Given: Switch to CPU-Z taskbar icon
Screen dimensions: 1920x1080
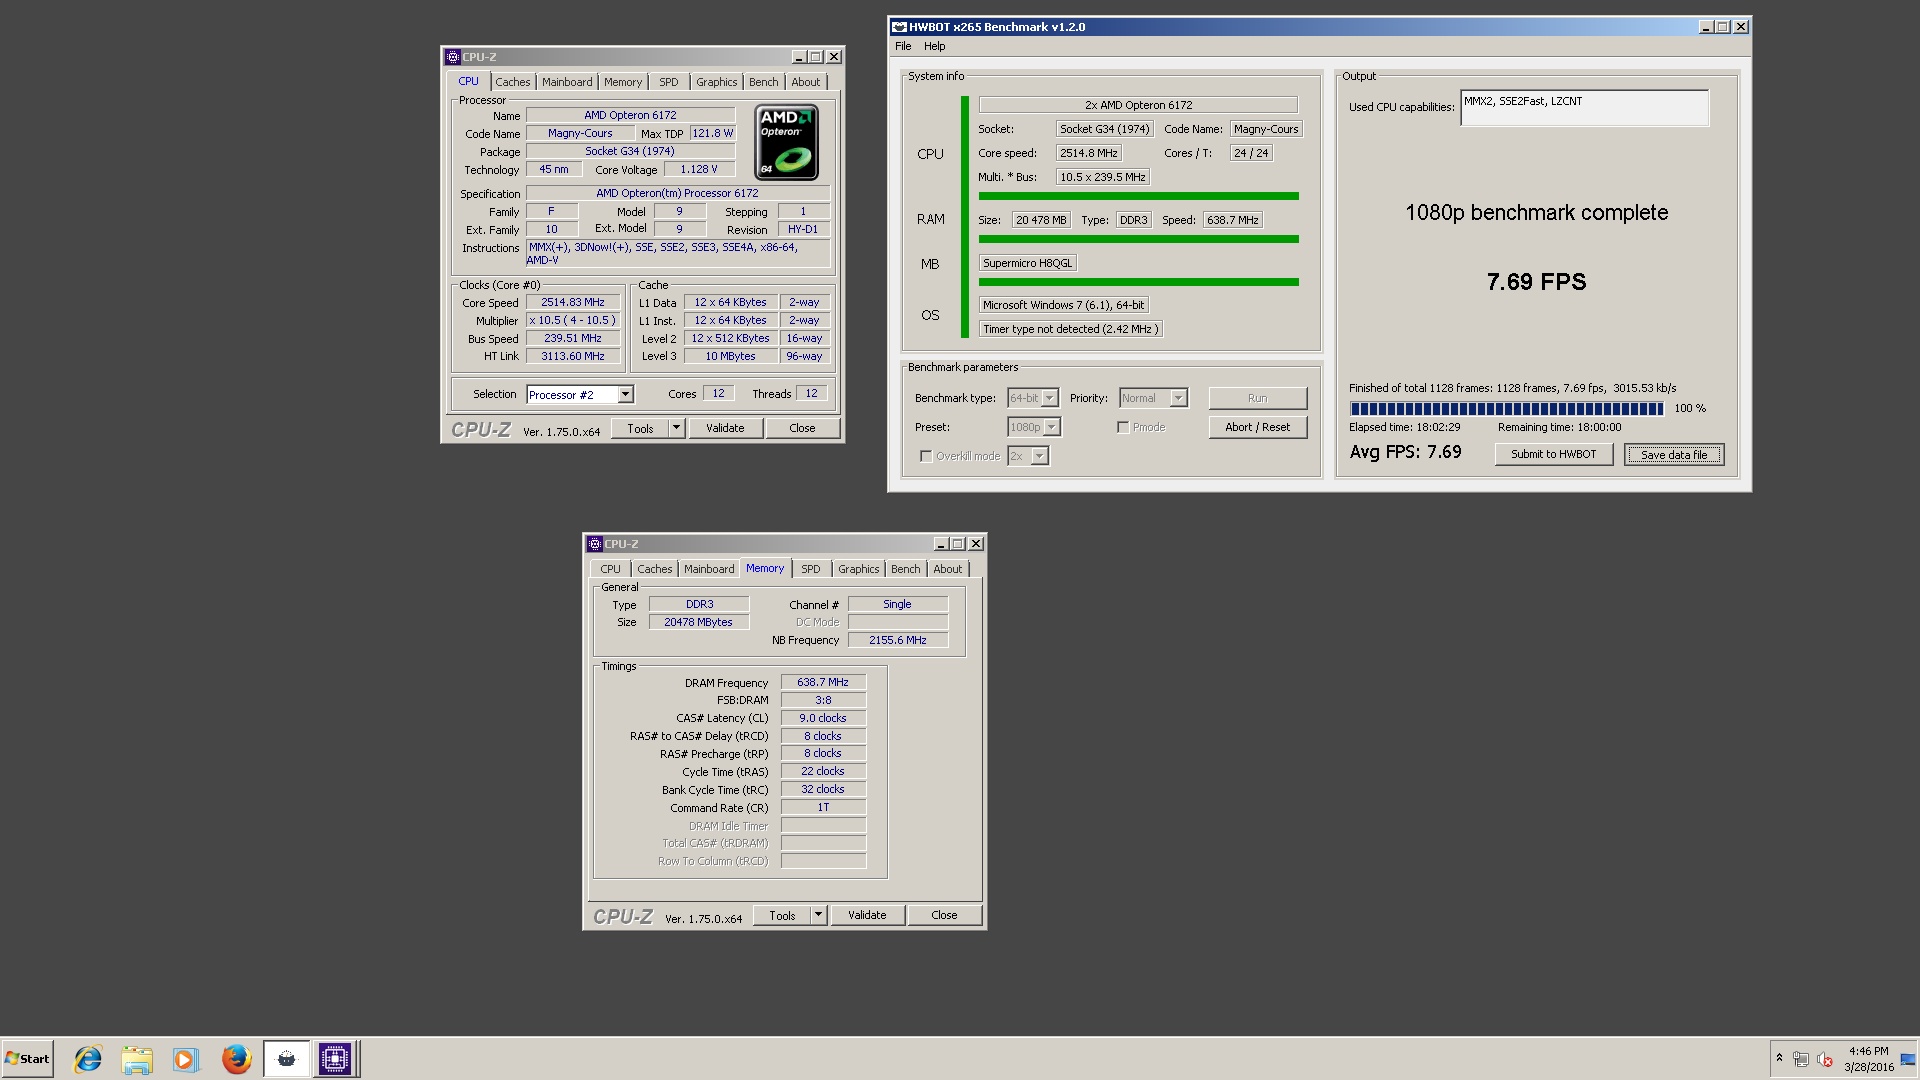Looking at the screenshot, I should coord(335,1059).
